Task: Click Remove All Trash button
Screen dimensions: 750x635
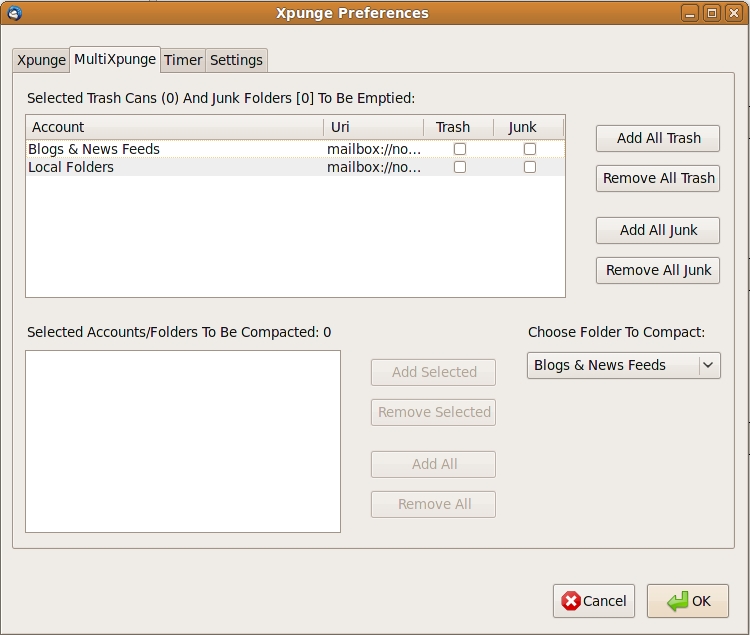Action: 658,178
